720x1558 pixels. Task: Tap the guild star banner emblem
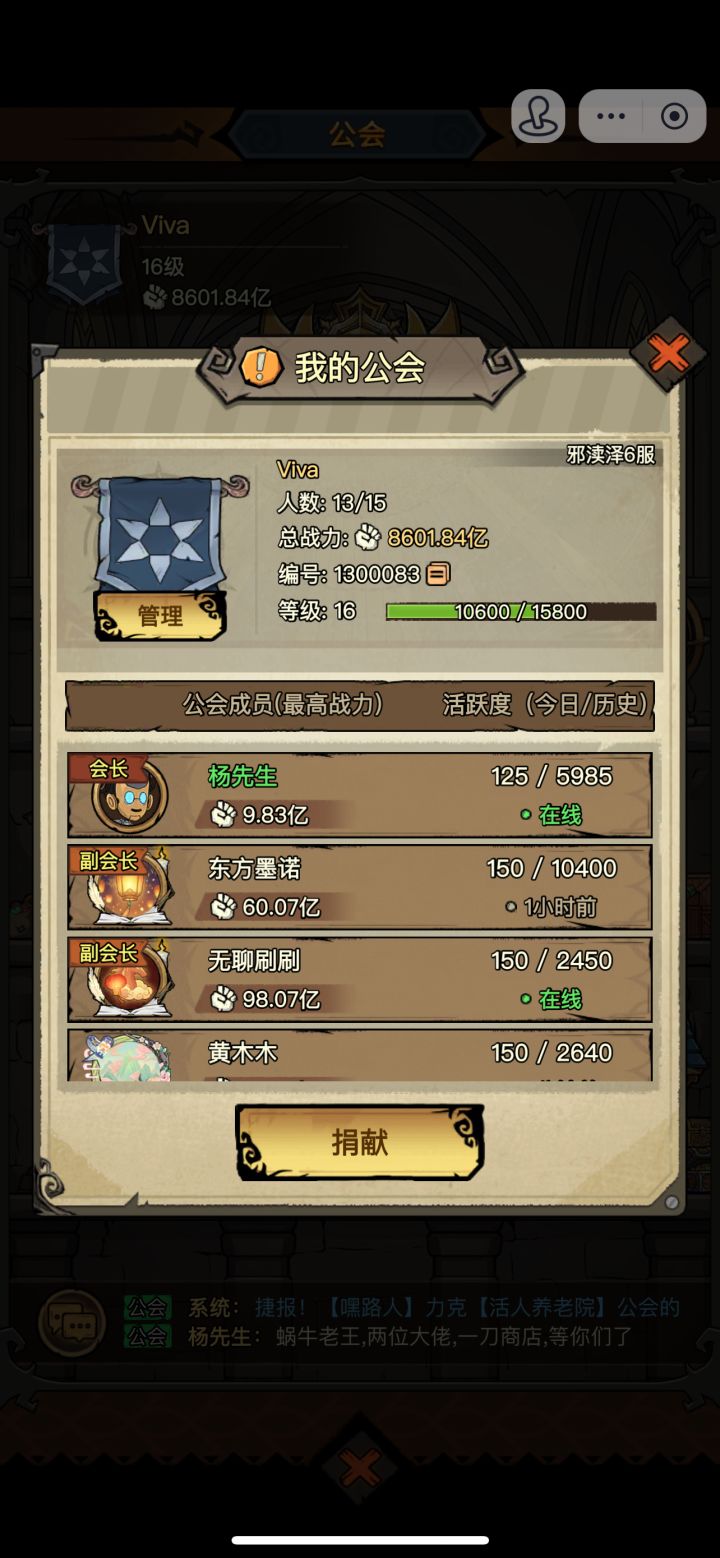160,533
